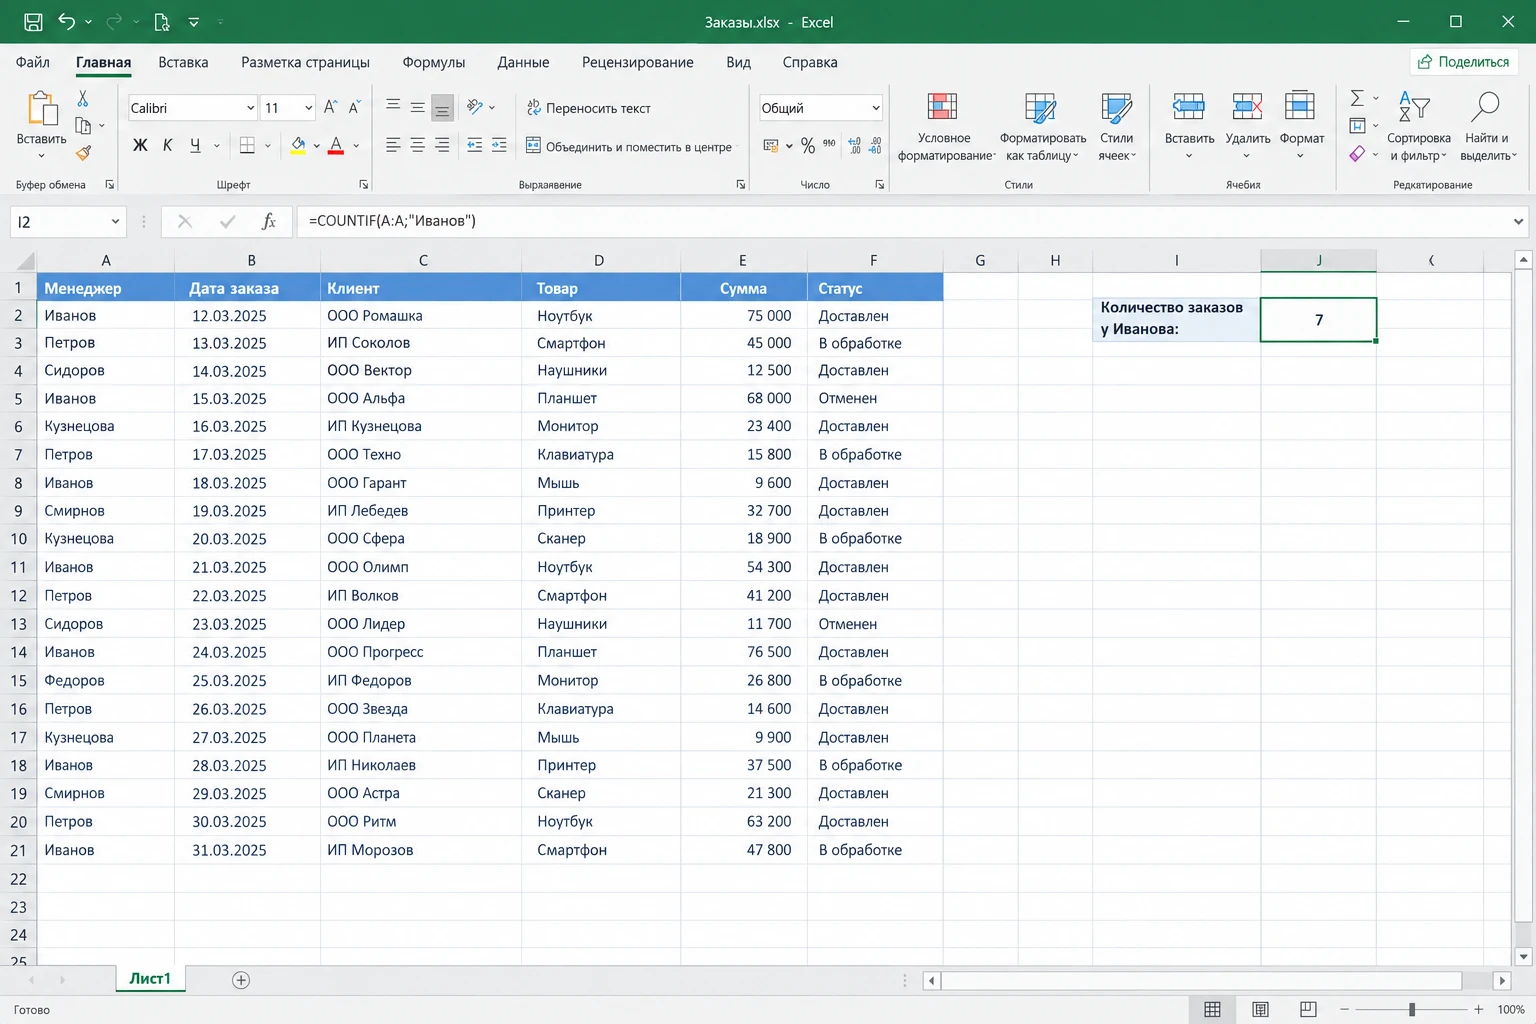Image resolution: width=1536 pixels, height=1024 pixels.
Task: Expand the Name Box dropdown showing I2
Action: point(115,221)
